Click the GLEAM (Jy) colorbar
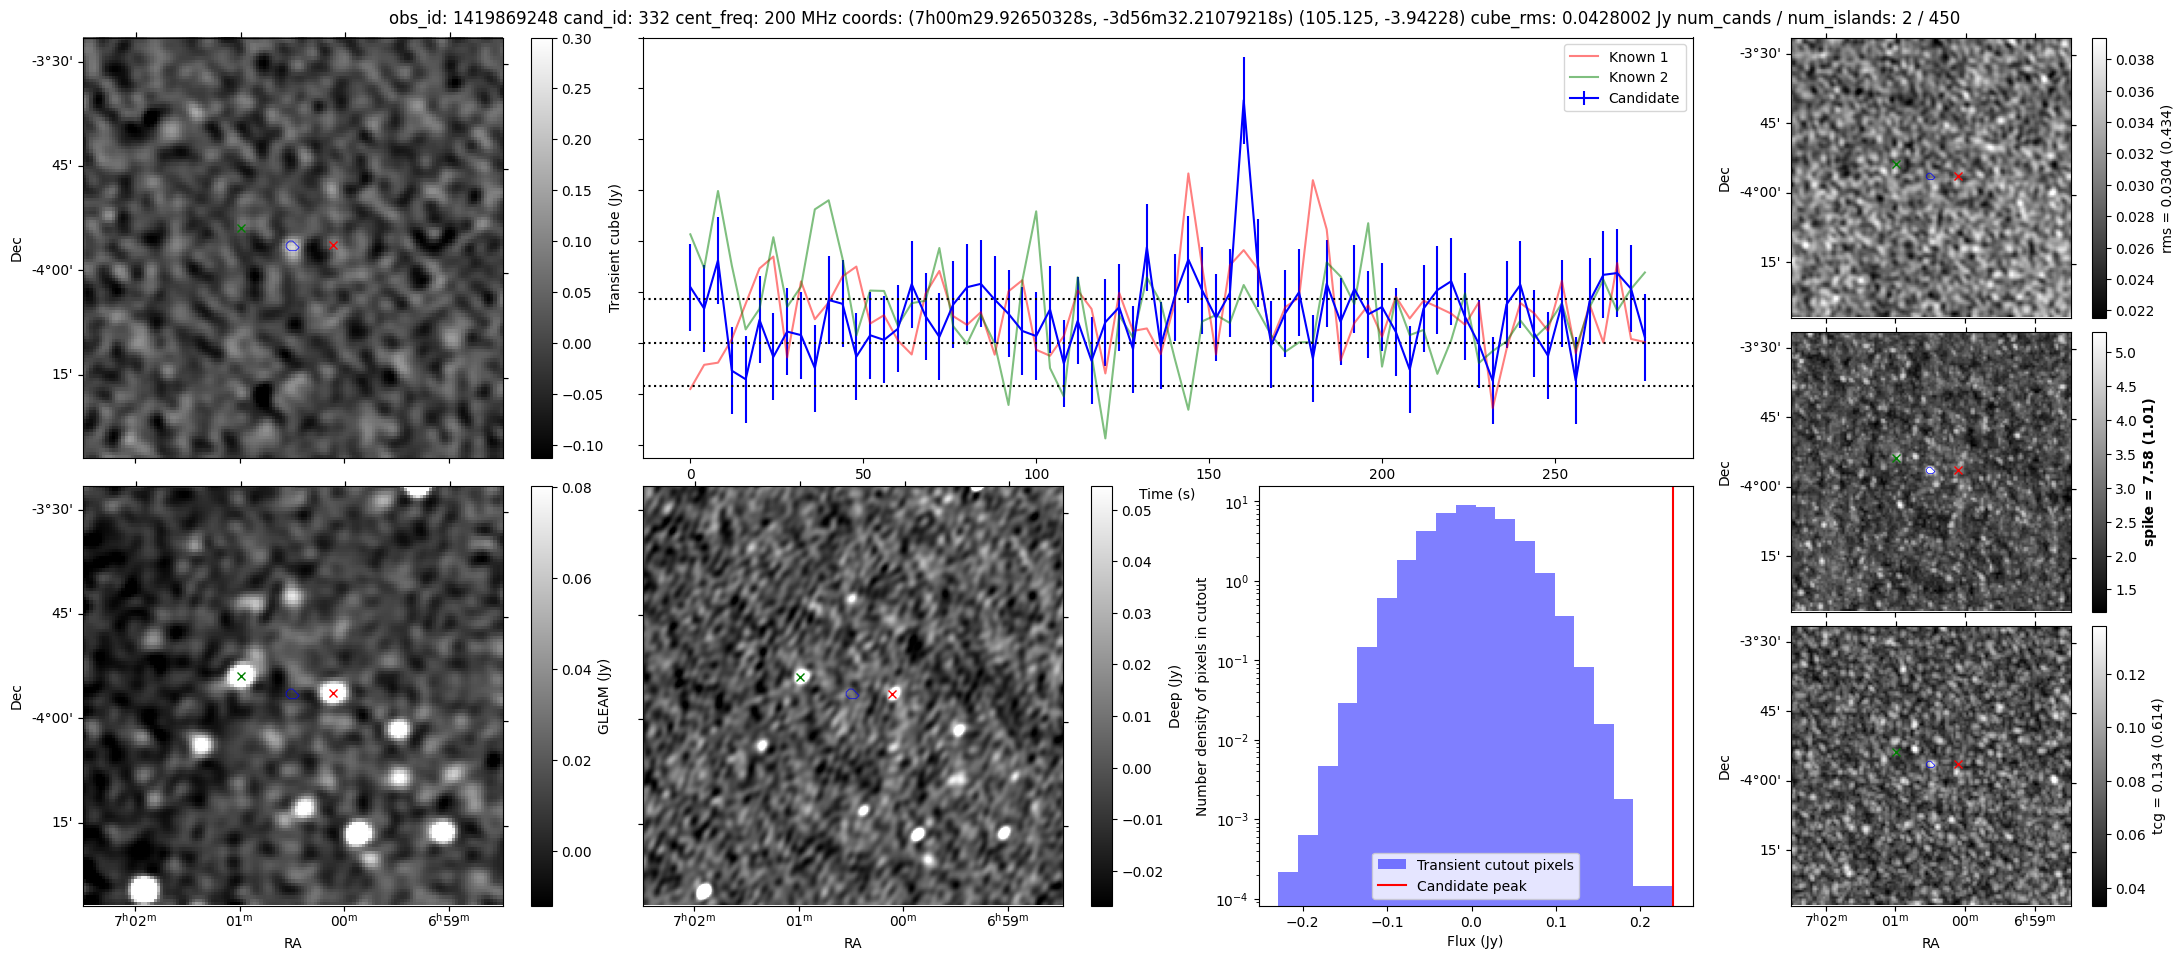Viewport: 2184px width, 960px height. [x=541, y=696]
